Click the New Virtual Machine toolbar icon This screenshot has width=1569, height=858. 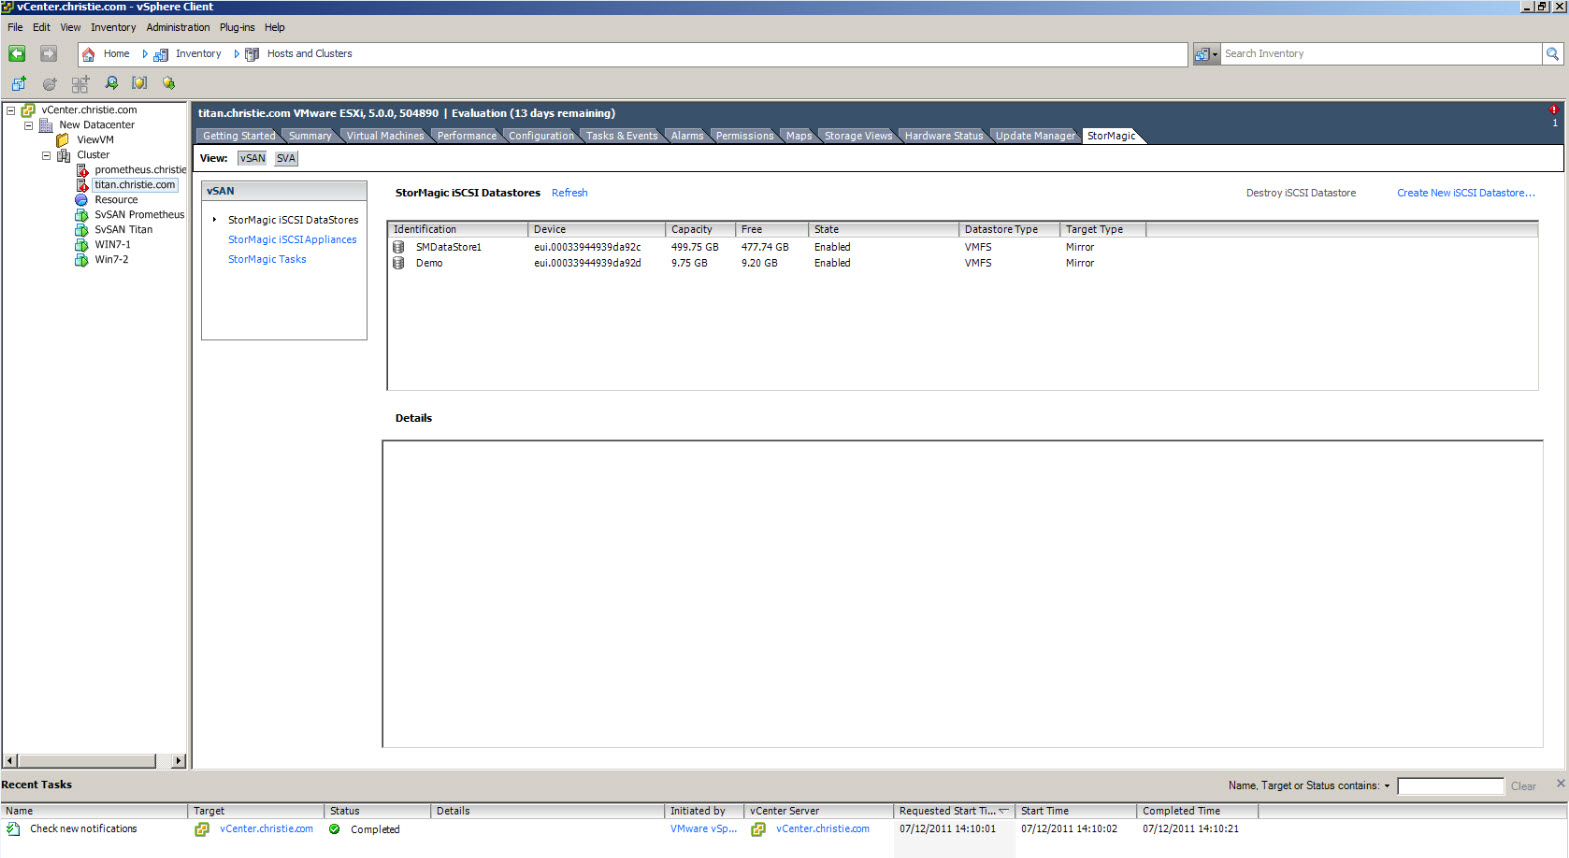click(x=19, y=84)
